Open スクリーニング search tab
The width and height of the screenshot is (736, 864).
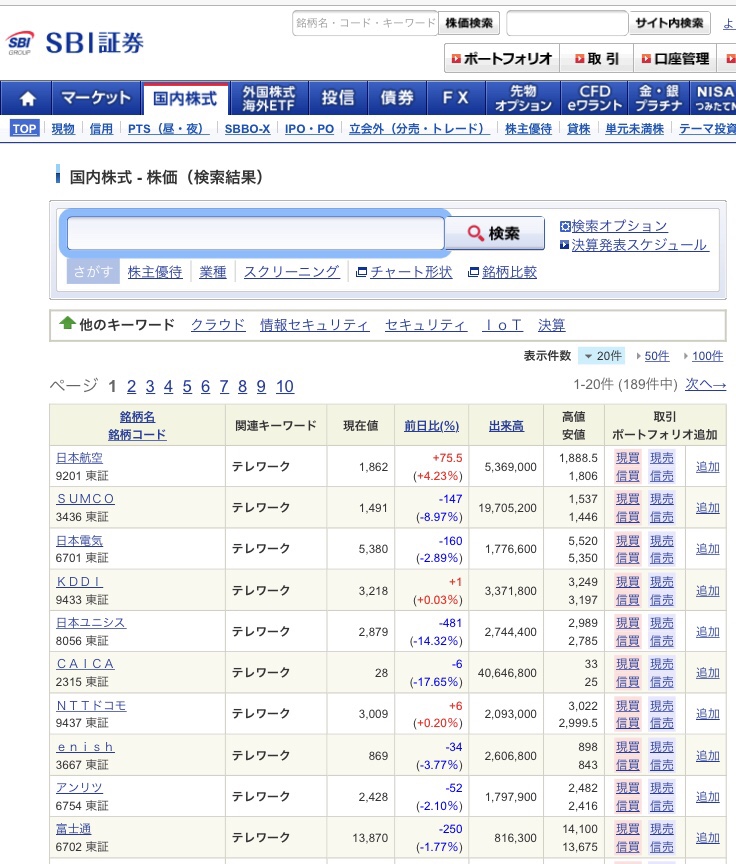coord(291,272)
